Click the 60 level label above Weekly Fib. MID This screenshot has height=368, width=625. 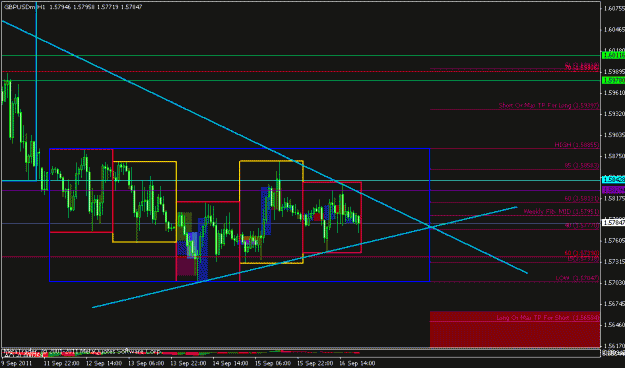point(582,199)
